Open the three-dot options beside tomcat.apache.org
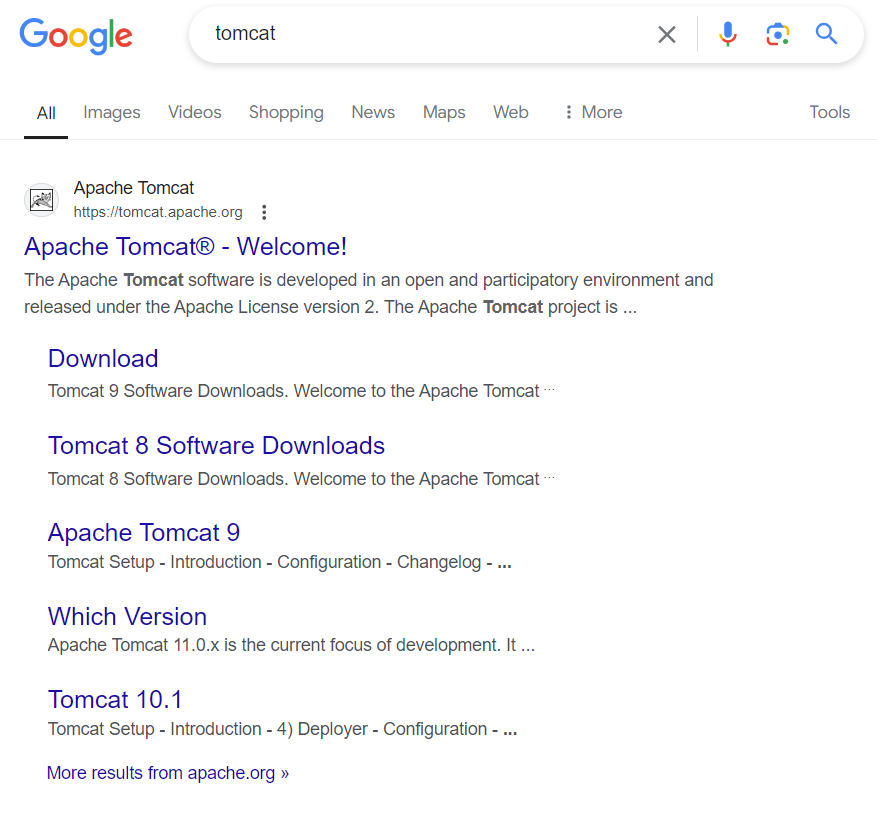 click(264, 213)
